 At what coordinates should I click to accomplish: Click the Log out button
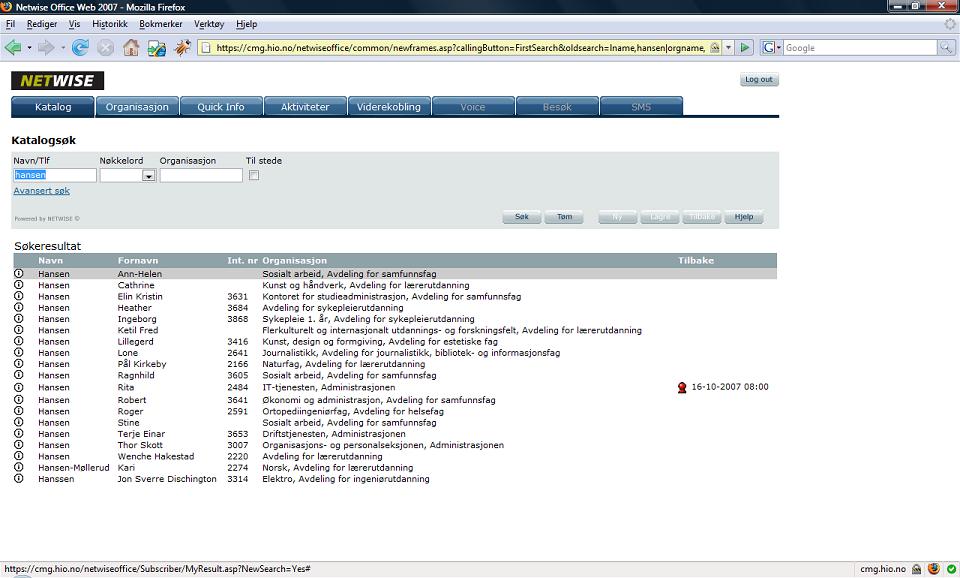[x=759, y=80]
